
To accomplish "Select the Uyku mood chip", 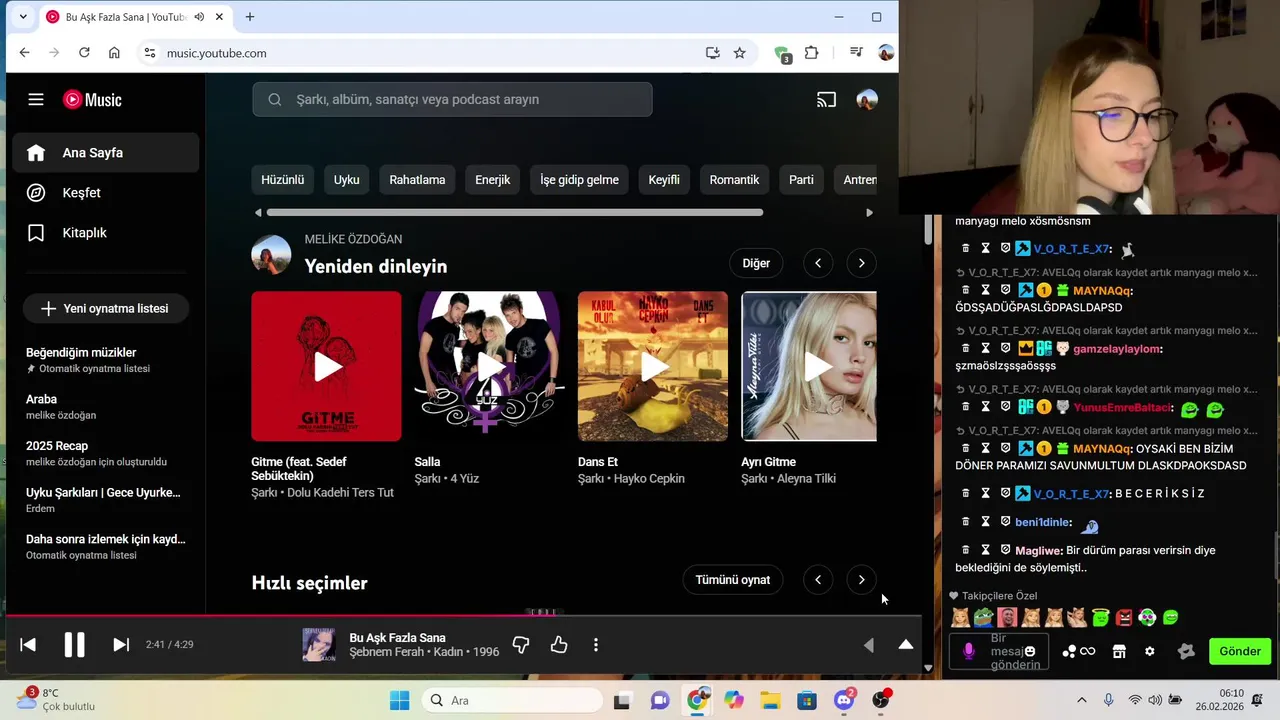I will pyautogui.click(x=346, y=180).
